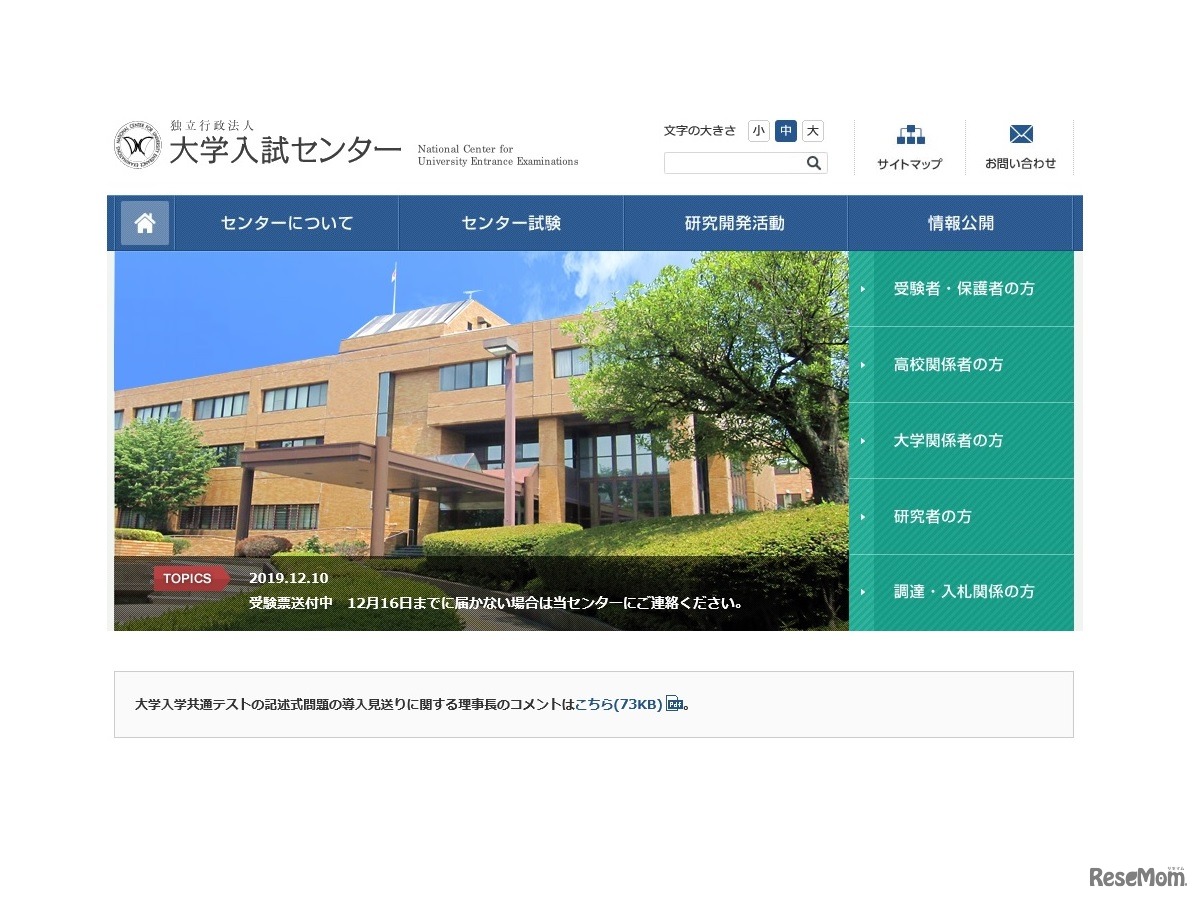Open the サイトマップ sitemap icon
This screenshot has height=900, width=1200.
[910, 134]
